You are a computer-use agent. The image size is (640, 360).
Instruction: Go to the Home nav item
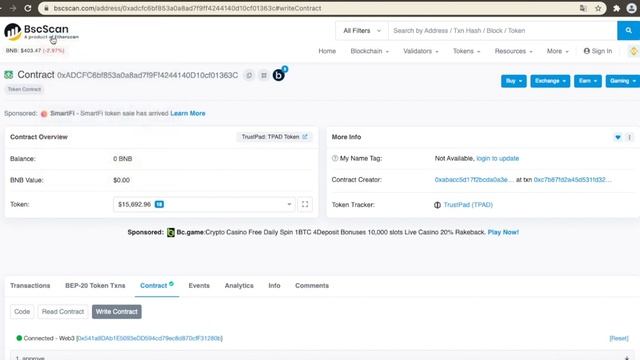(x=327, y=51)
